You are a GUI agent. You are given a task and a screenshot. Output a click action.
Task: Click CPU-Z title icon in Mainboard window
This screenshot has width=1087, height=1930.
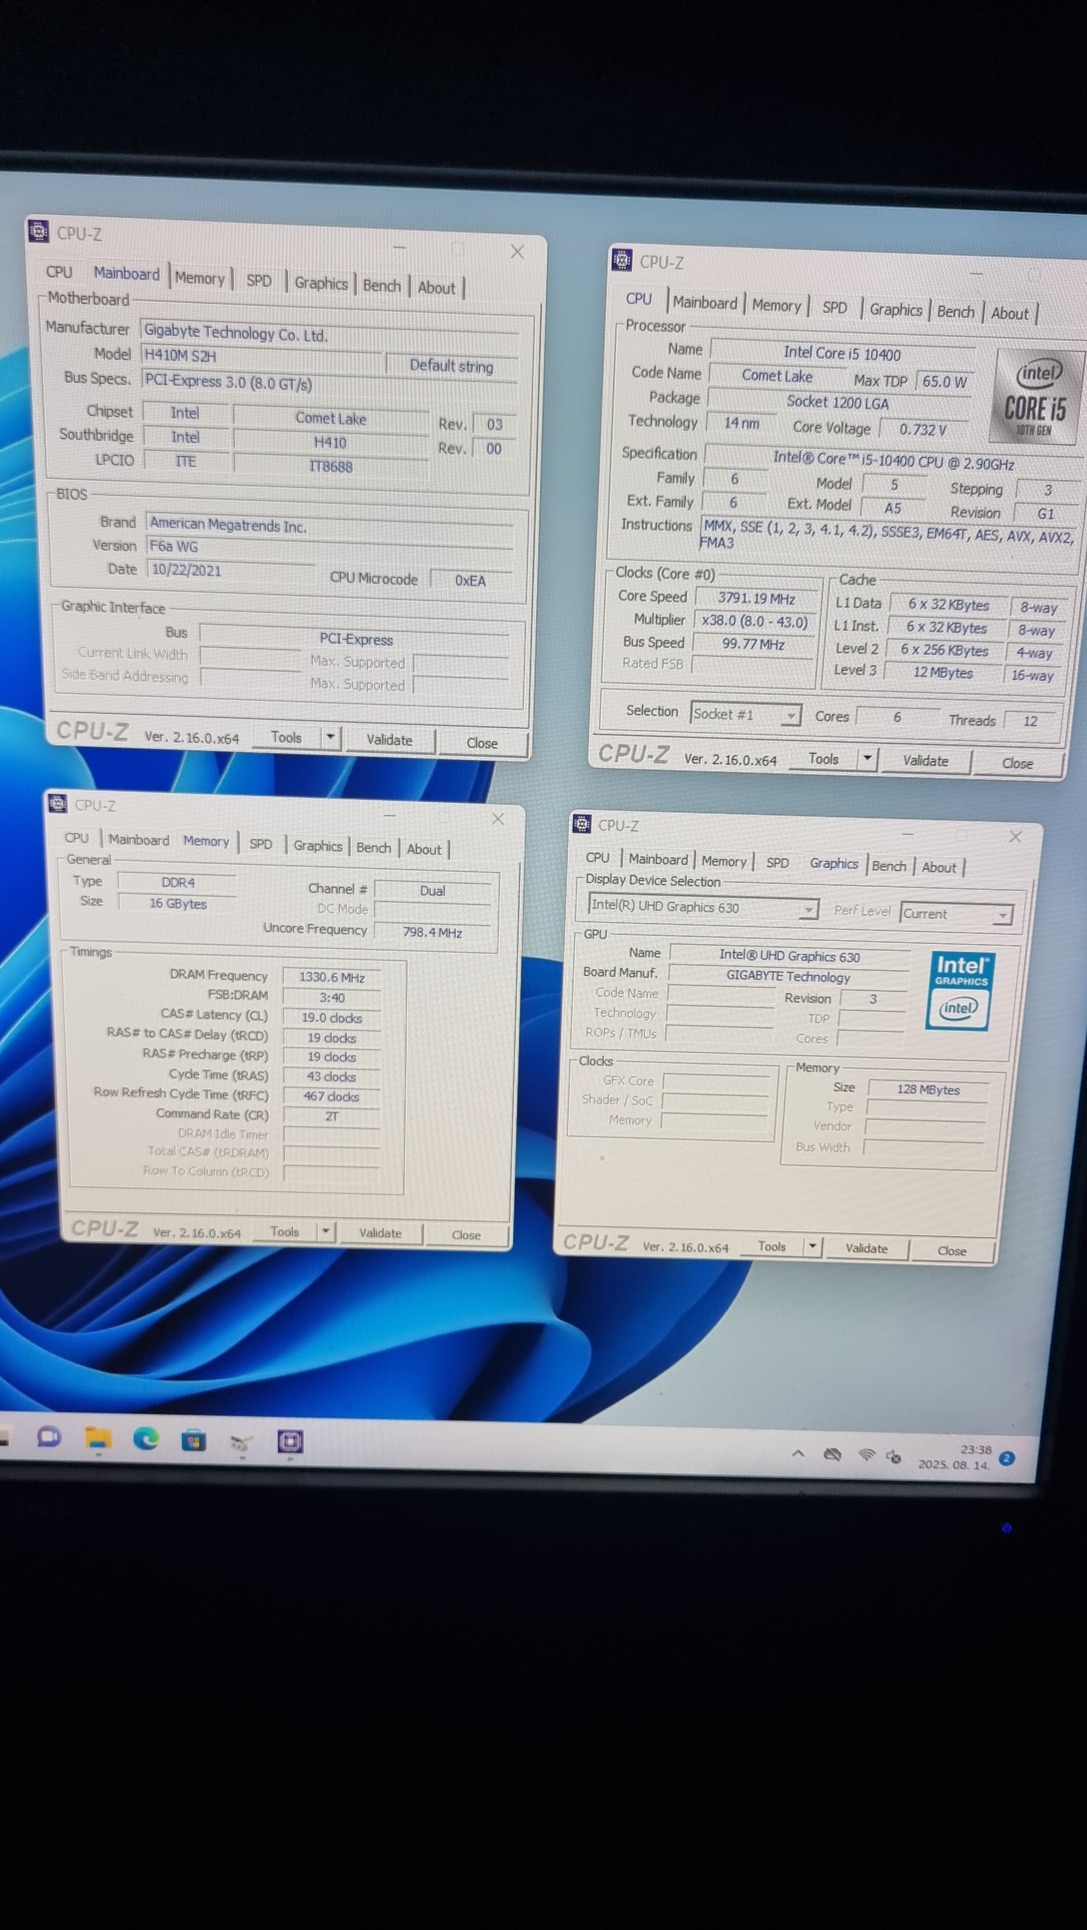point(39,232)
